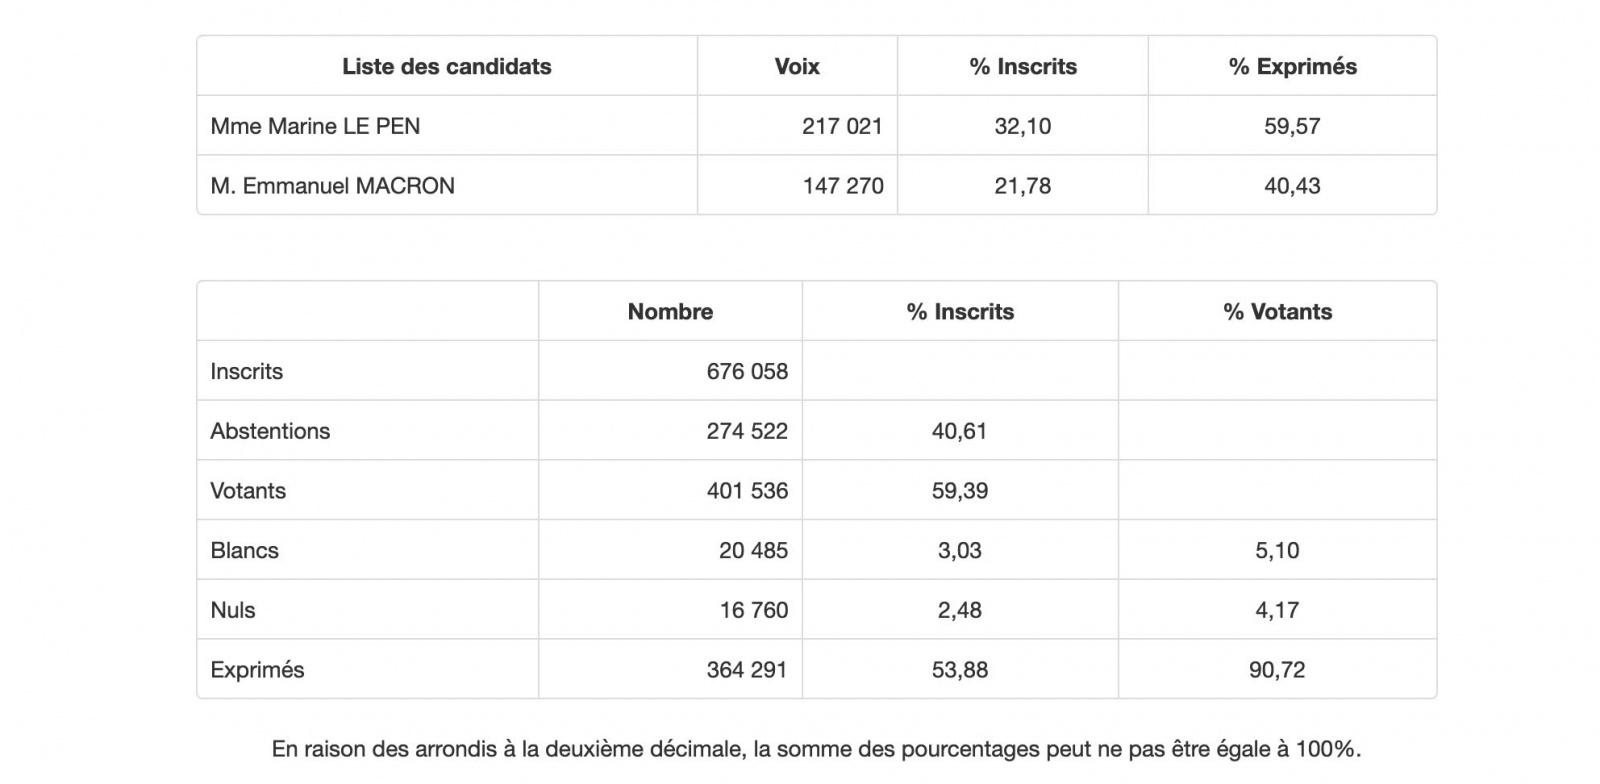Click the Liste des candidats column header
The height and width of the screenshot is (784, 1600).
click(447, 66)
